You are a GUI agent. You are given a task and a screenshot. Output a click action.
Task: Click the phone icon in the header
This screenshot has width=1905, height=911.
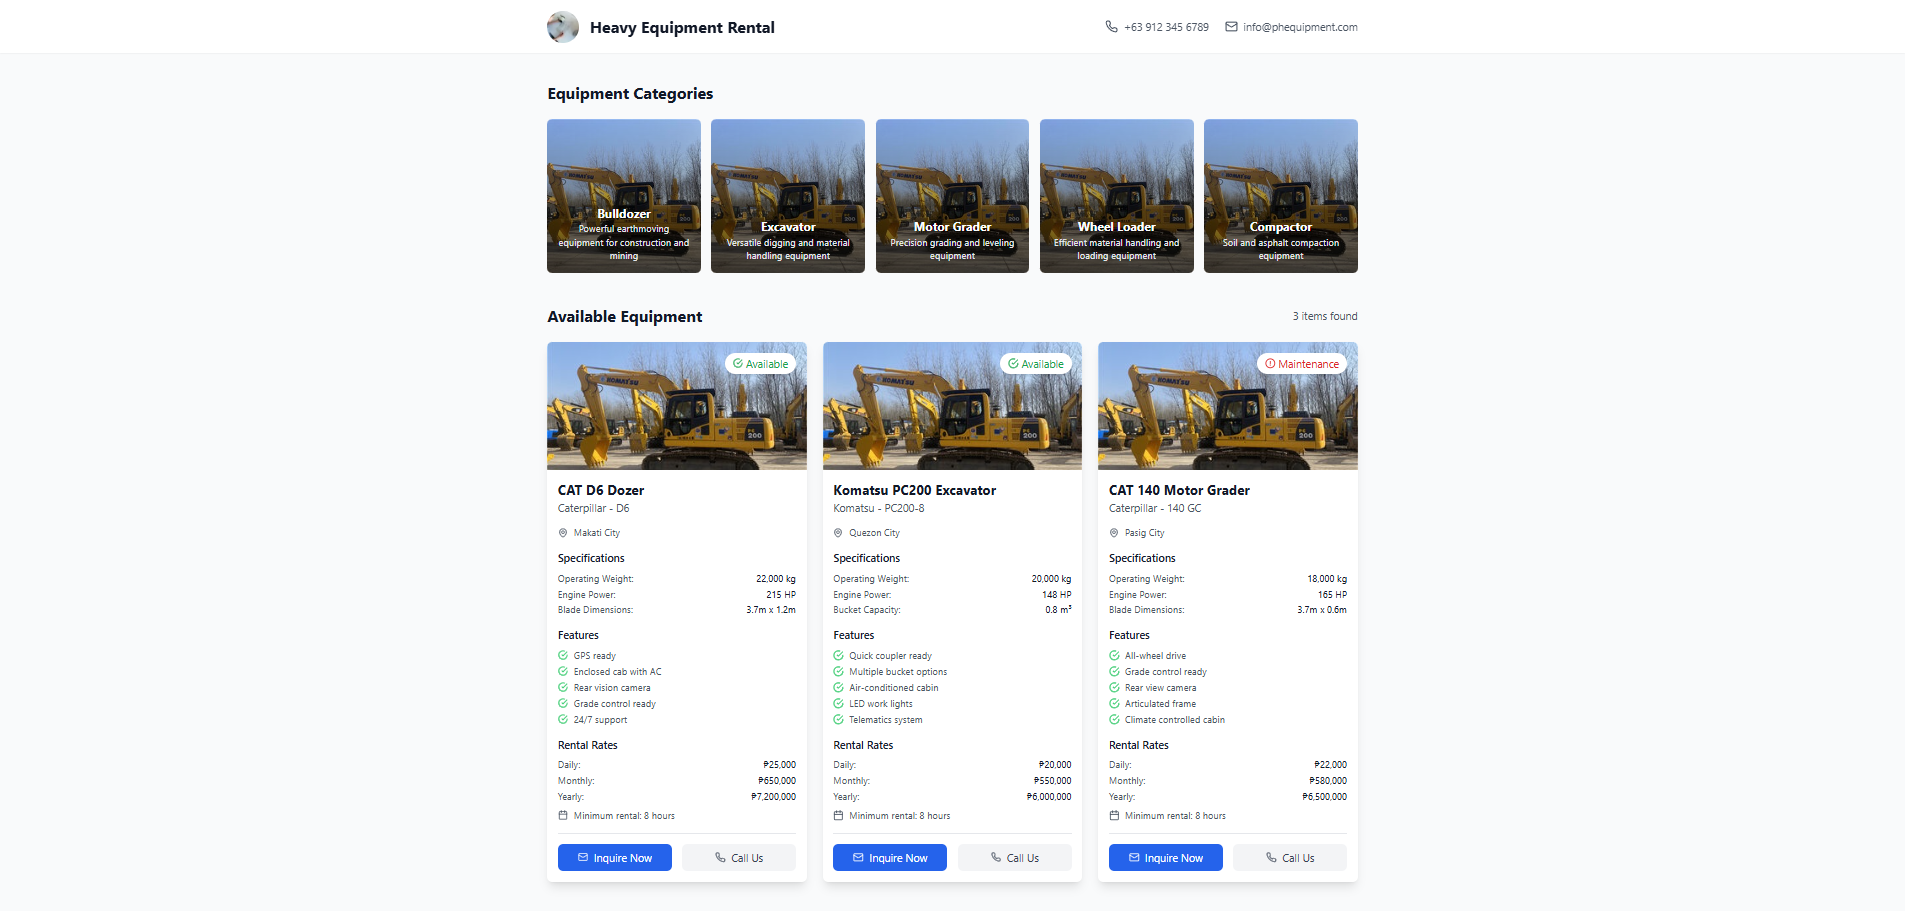[x=1111, y=27]
